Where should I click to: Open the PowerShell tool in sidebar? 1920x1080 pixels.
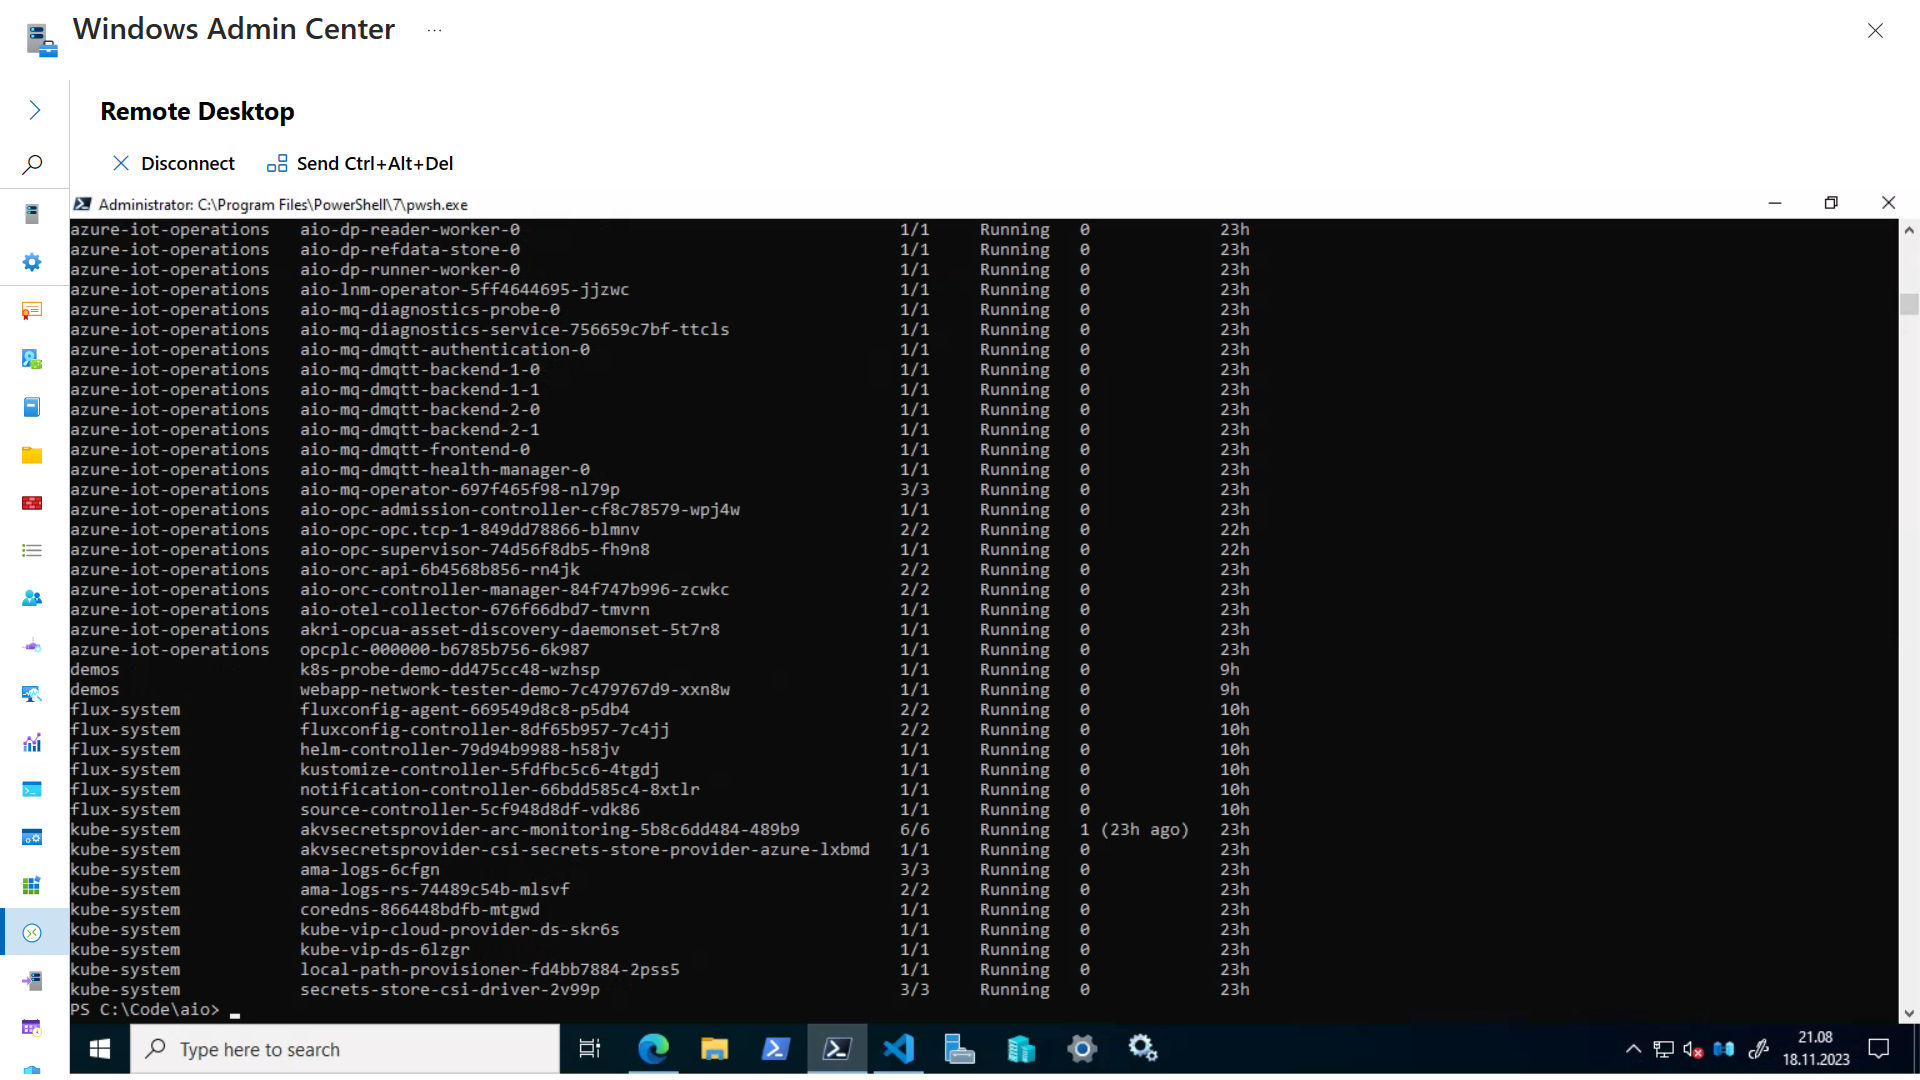[32, 790]
